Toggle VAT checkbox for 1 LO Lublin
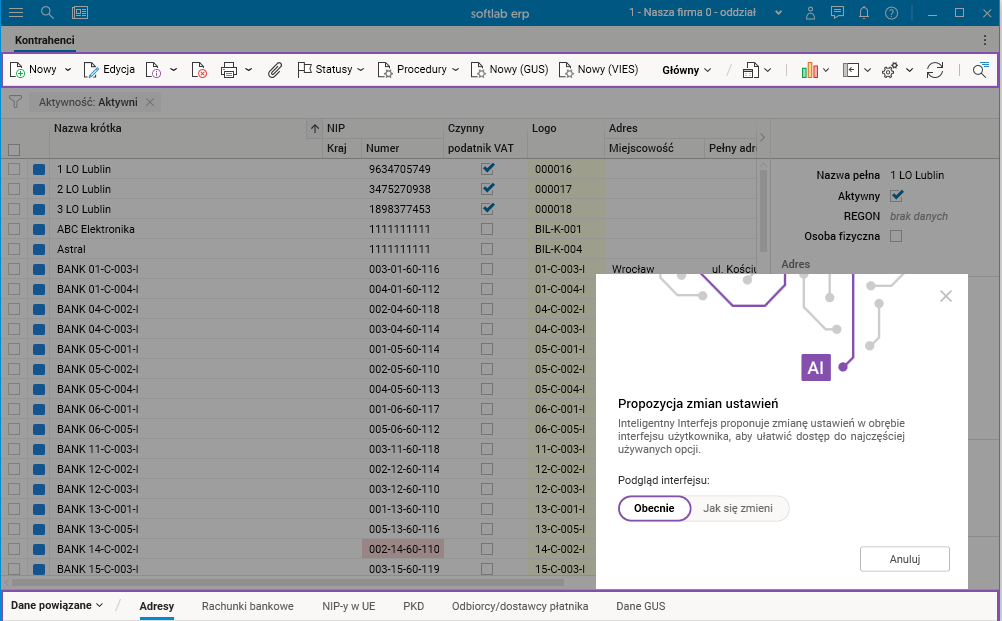This screenshot has width=1002, height=621. (x=488, y=169)
